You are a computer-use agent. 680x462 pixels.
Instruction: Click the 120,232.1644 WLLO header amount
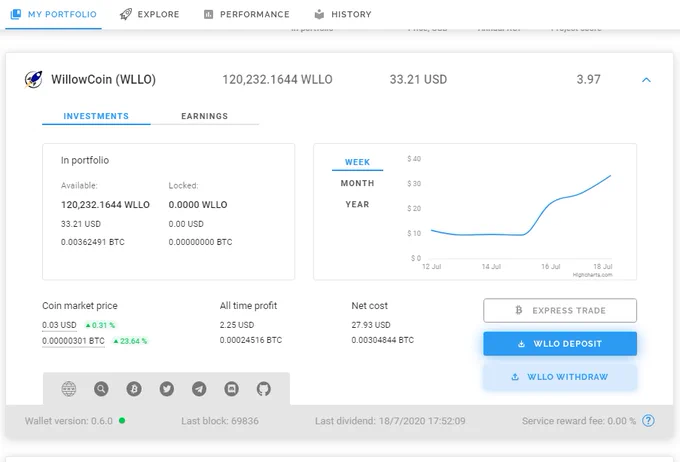[x=278, y=79]
